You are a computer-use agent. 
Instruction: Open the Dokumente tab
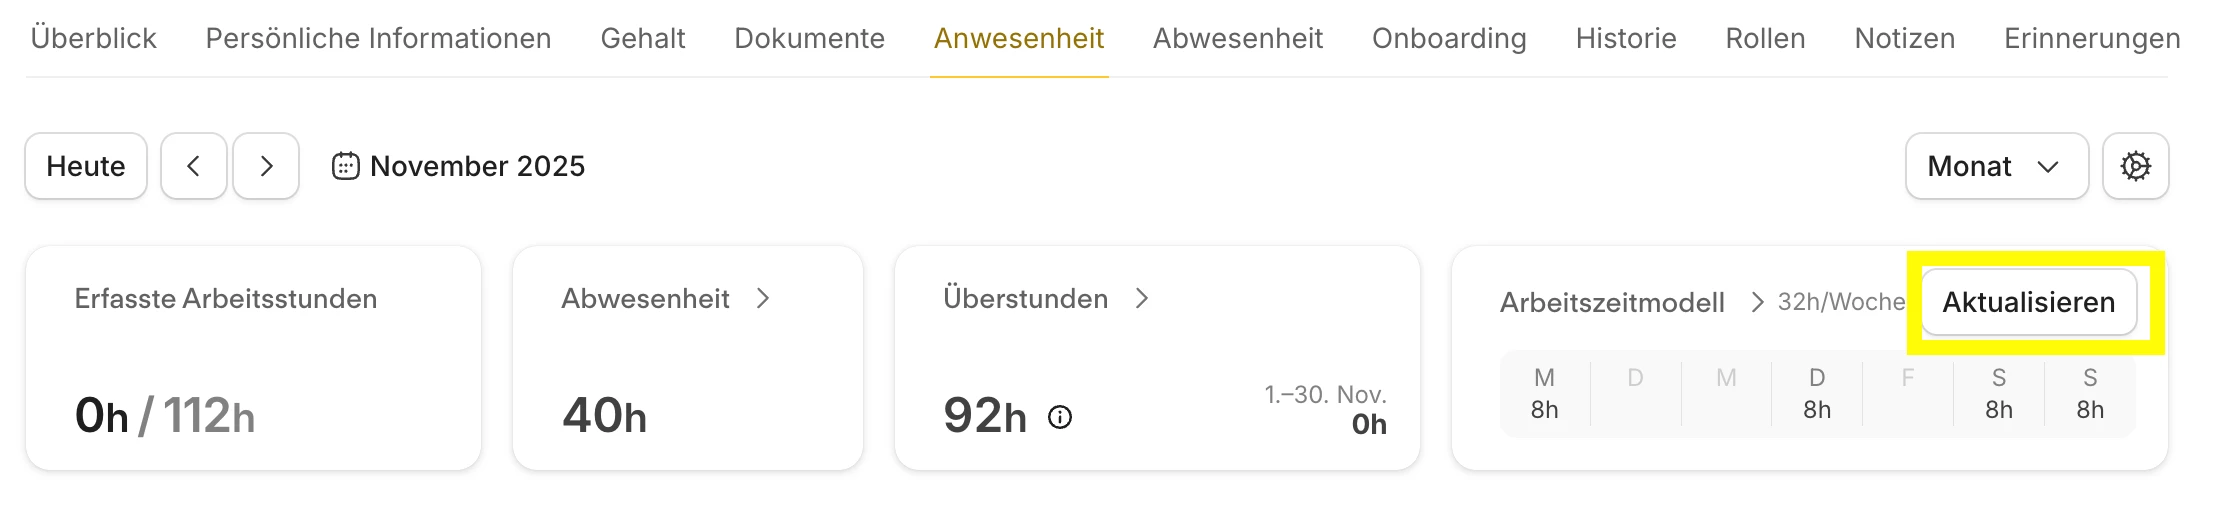[x=809, y=38]
